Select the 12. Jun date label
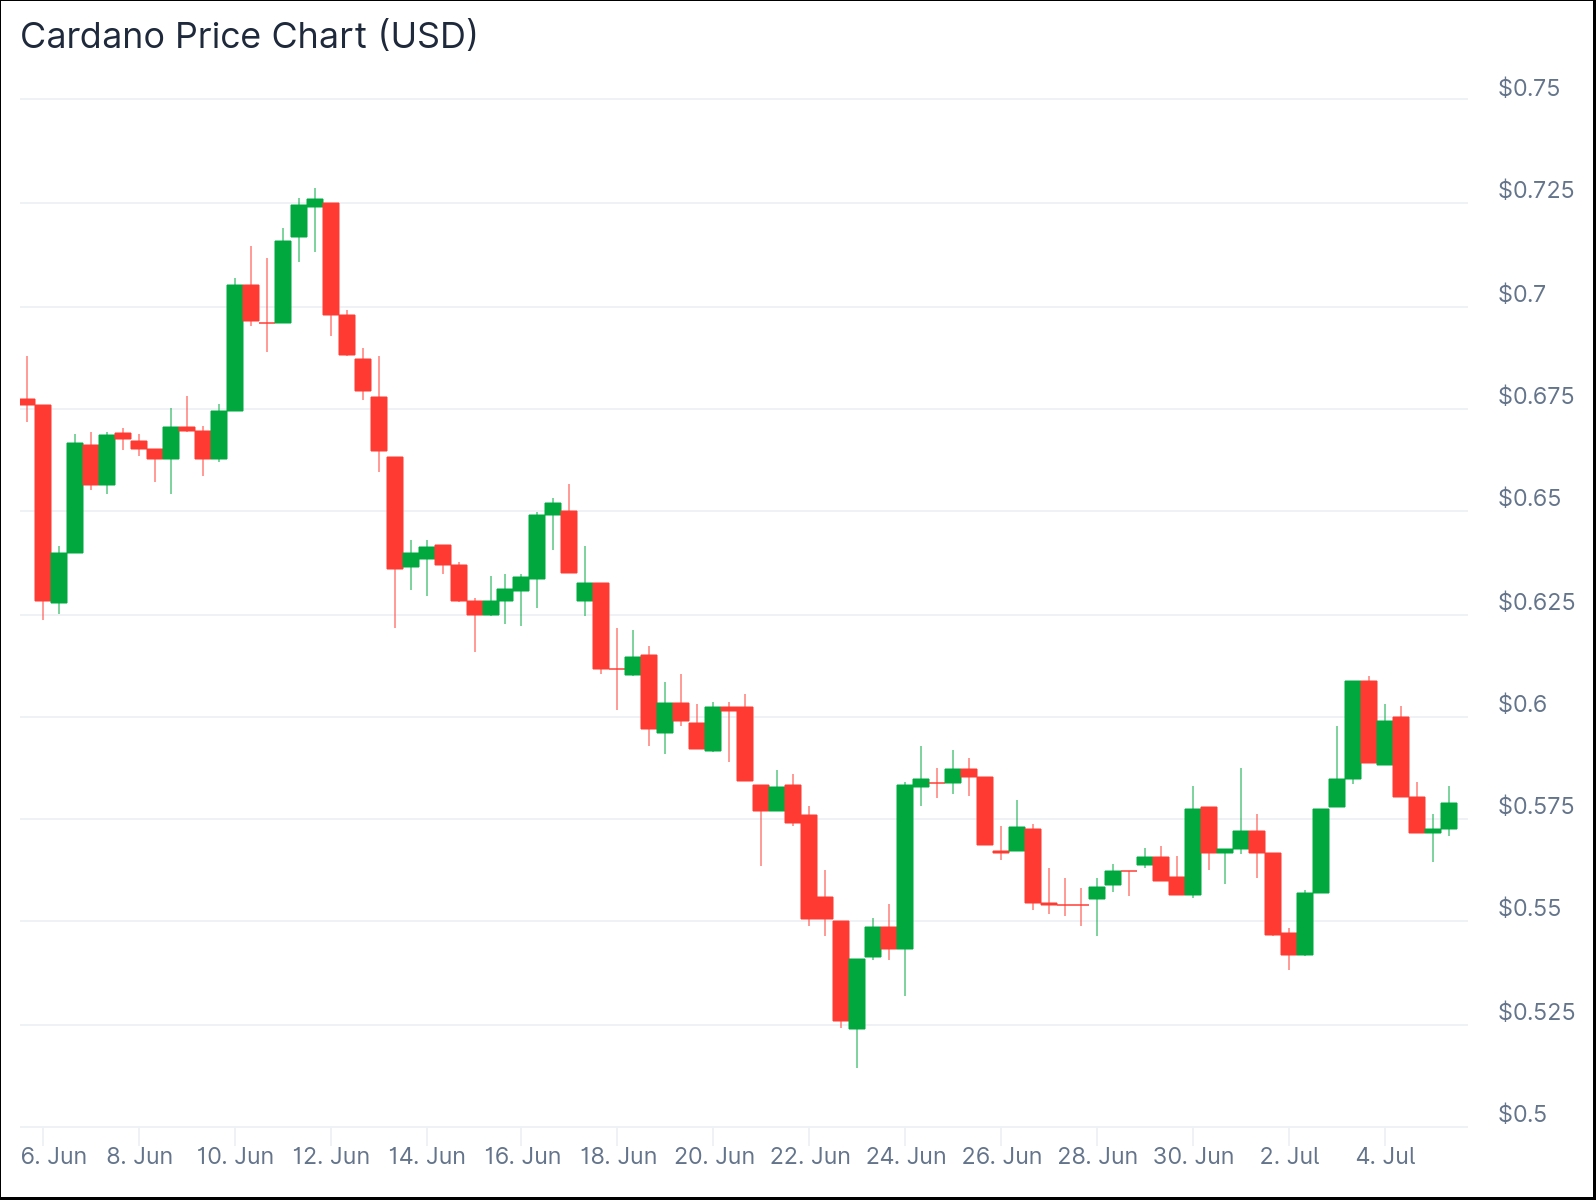The image size is (1596, 1200). pyautogui.click(x=331, y=1156)
